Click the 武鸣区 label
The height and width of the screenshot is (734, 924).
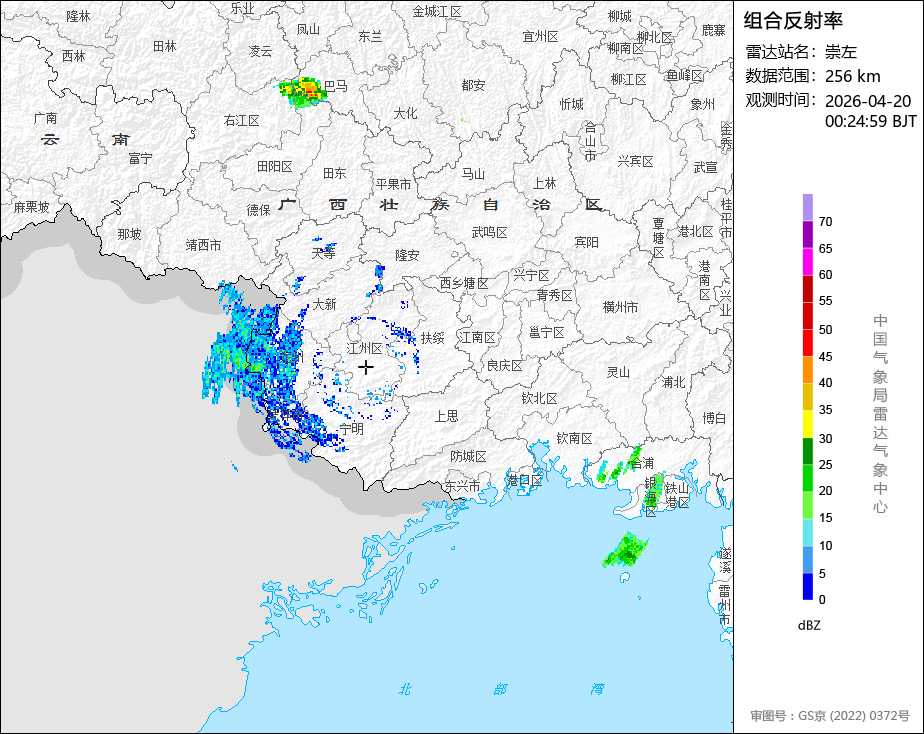(x=490, y=233)
